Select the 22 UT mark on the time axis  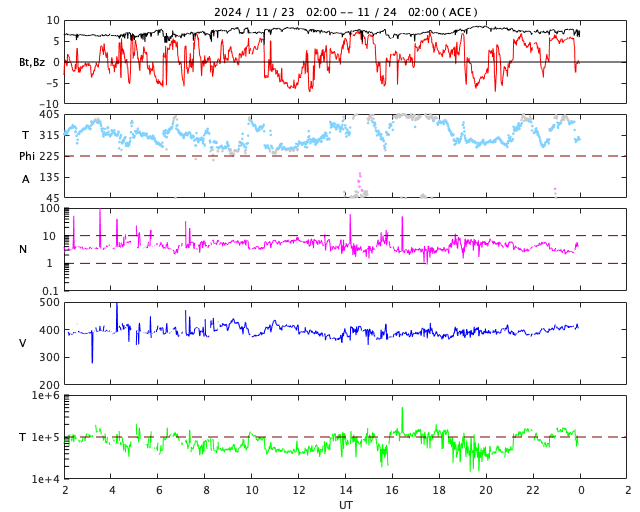click(533, 490)
